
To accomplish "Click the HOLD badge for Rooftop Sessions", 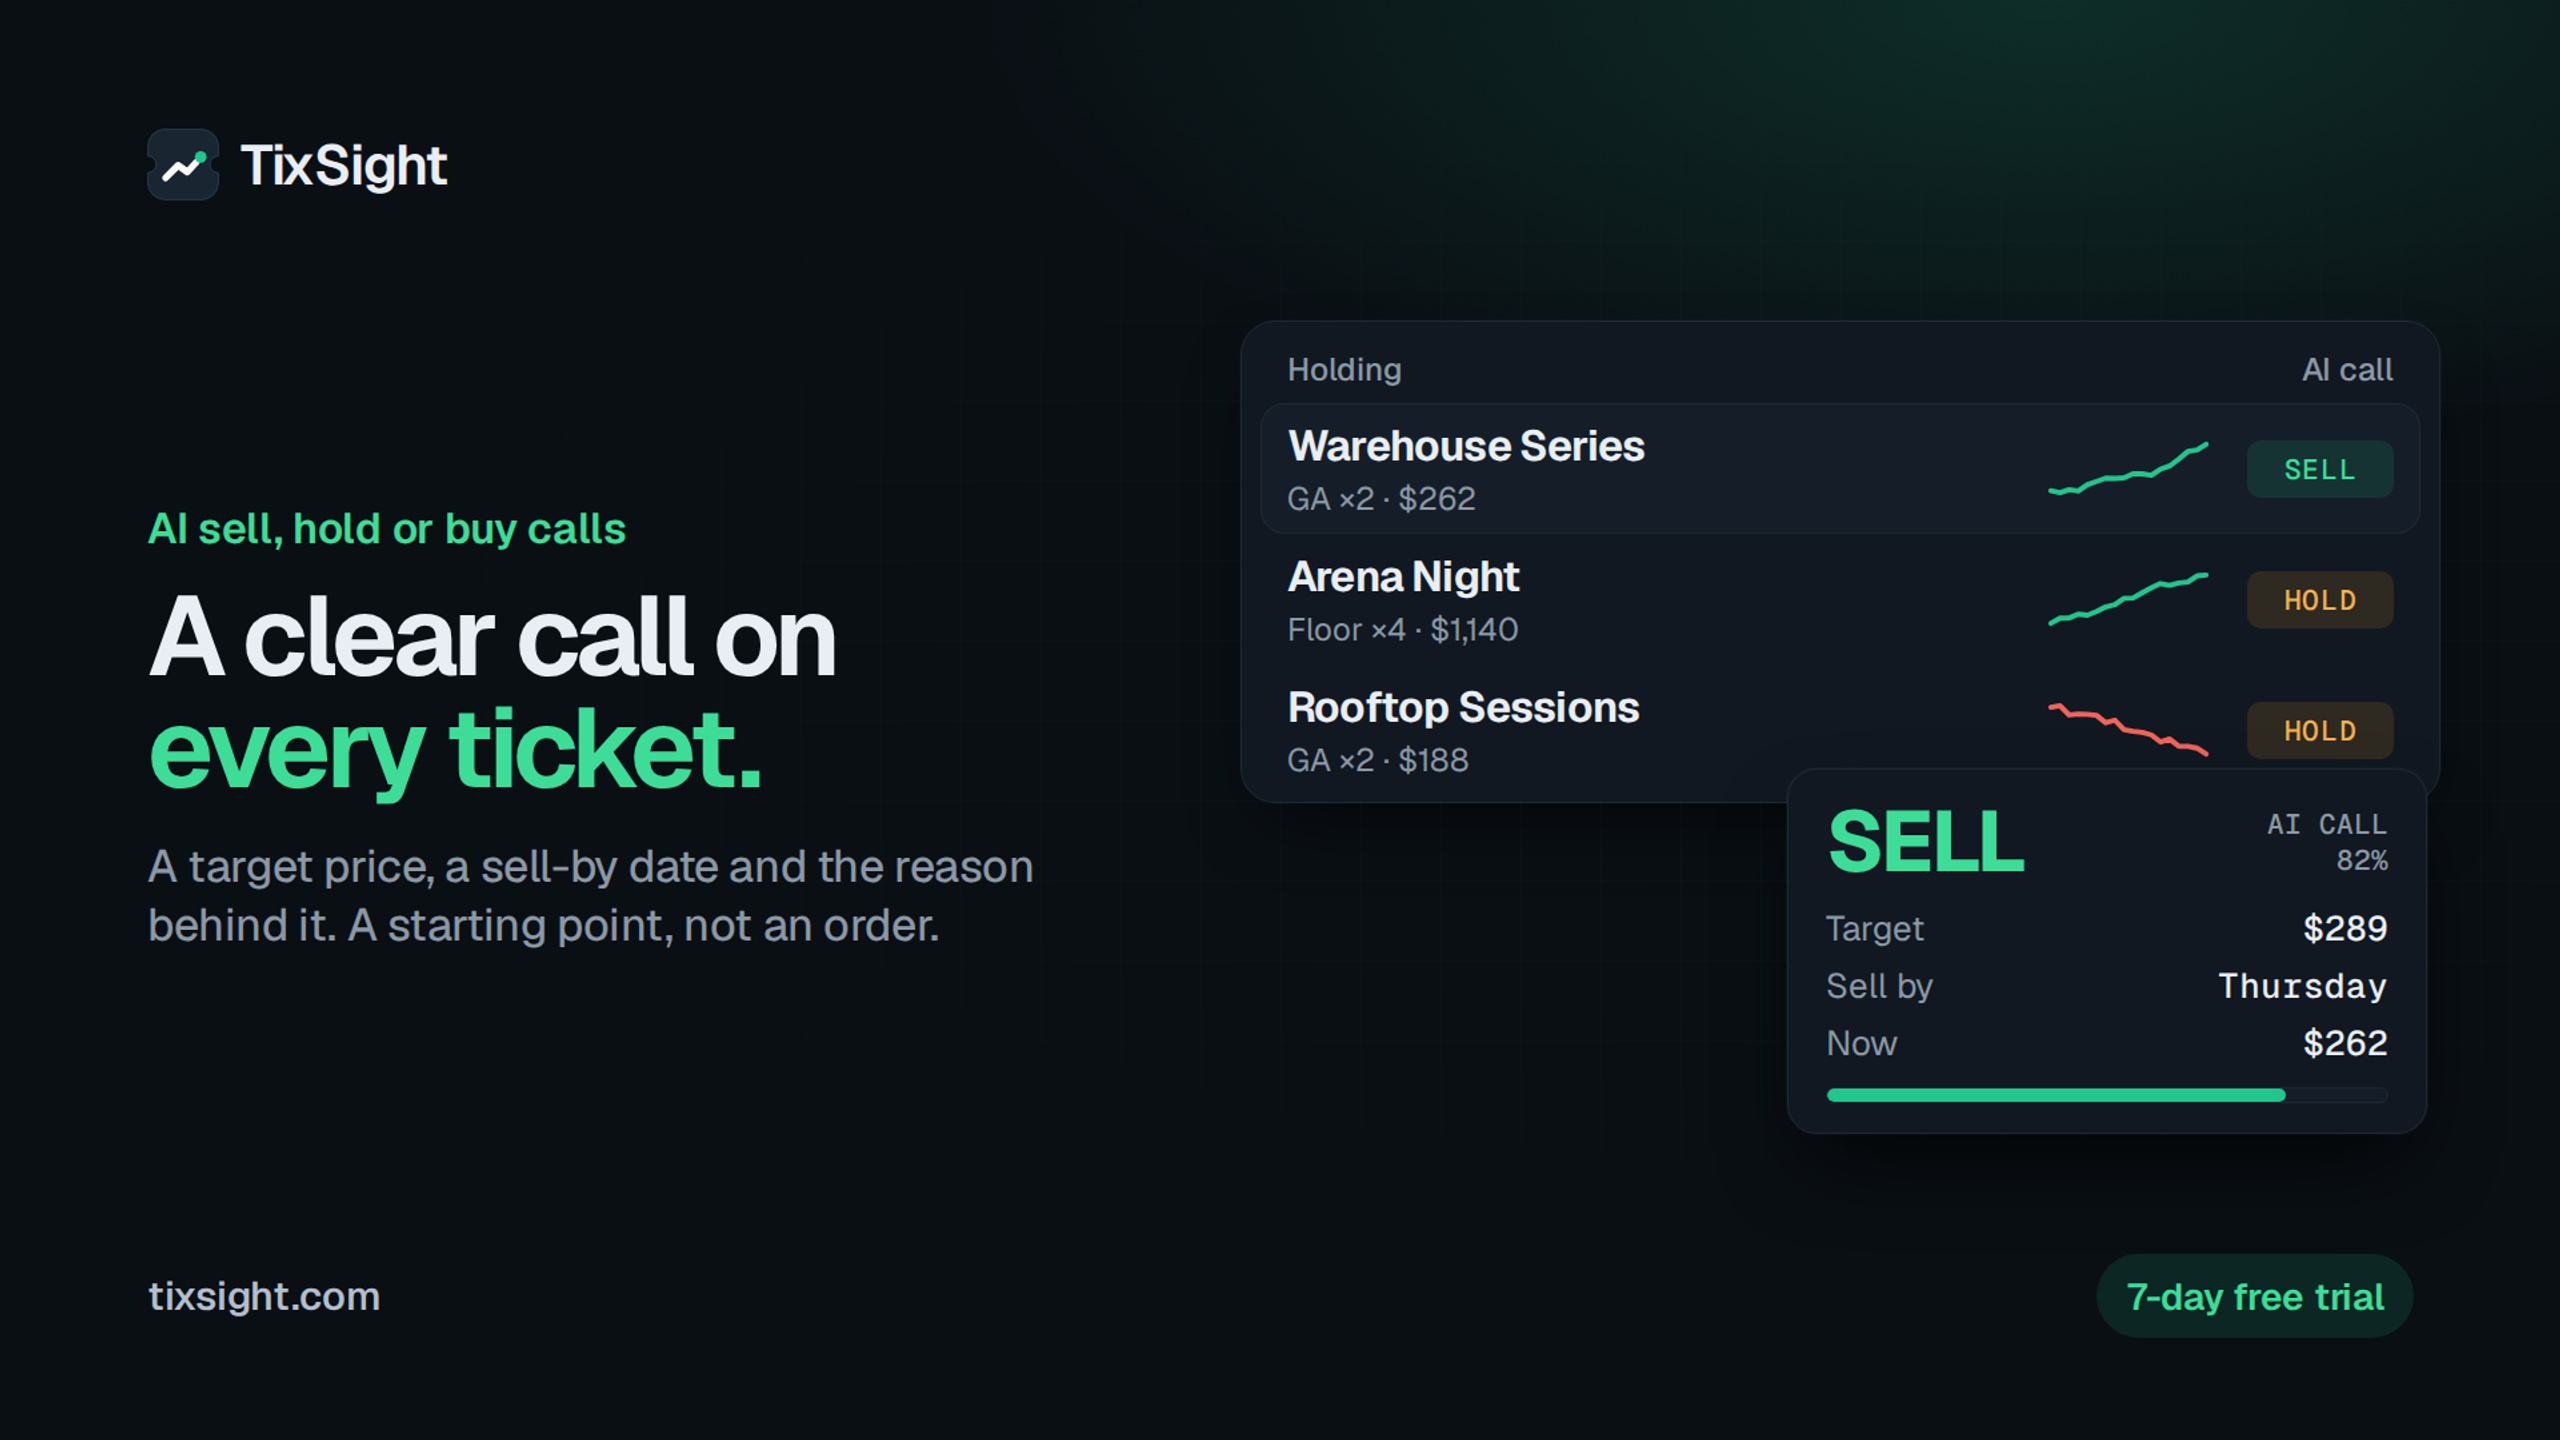I will click(x=2320, y=731).
